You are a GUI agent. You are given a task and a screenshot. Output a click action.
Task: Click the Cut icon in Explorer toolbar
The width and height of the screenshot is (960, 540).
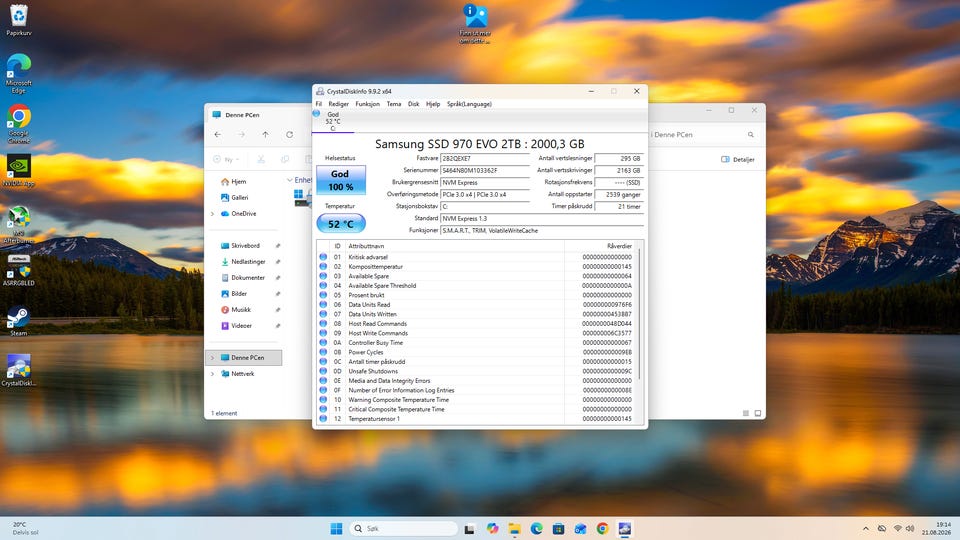[x=261, y=160]
